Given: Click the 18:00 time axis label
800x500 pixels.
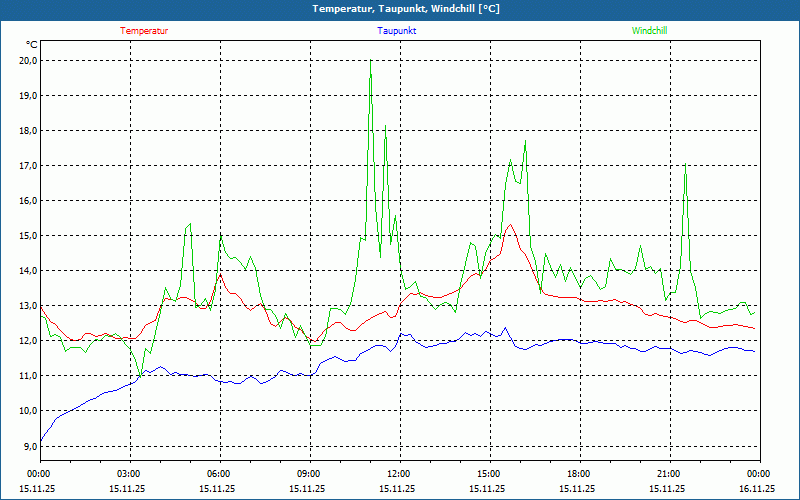Looking at the screenshot, I should pos(579,474).
